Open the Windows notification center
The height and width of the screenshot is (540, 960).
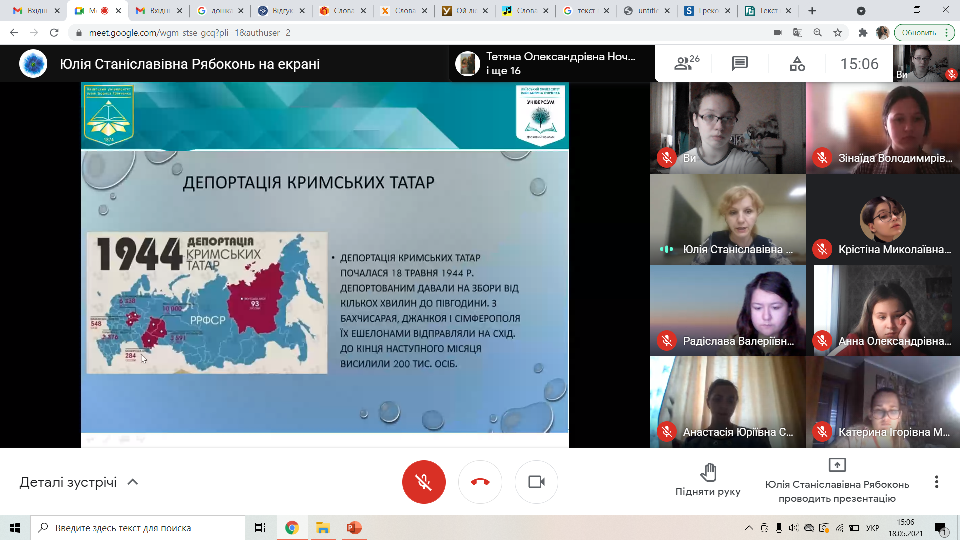coord(941,528)
